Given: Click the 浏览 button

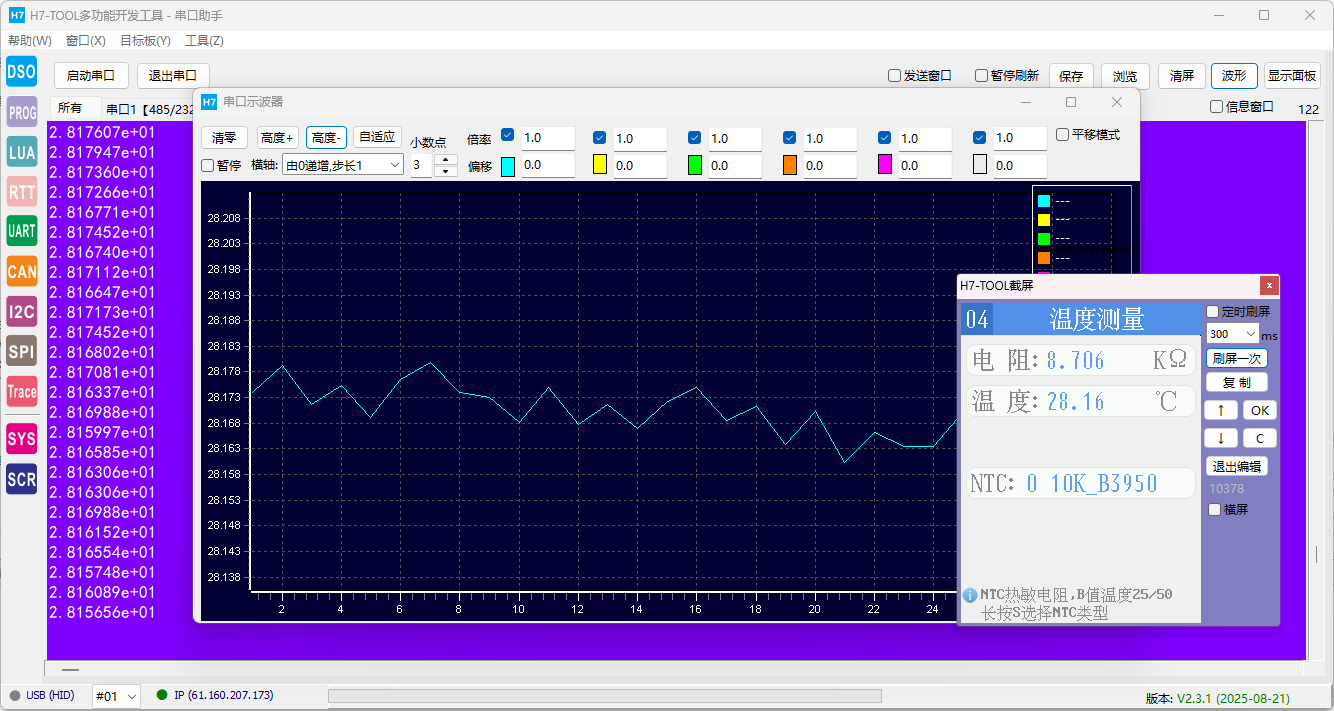Looking at the screenshot, I should tap(1126, 76).
